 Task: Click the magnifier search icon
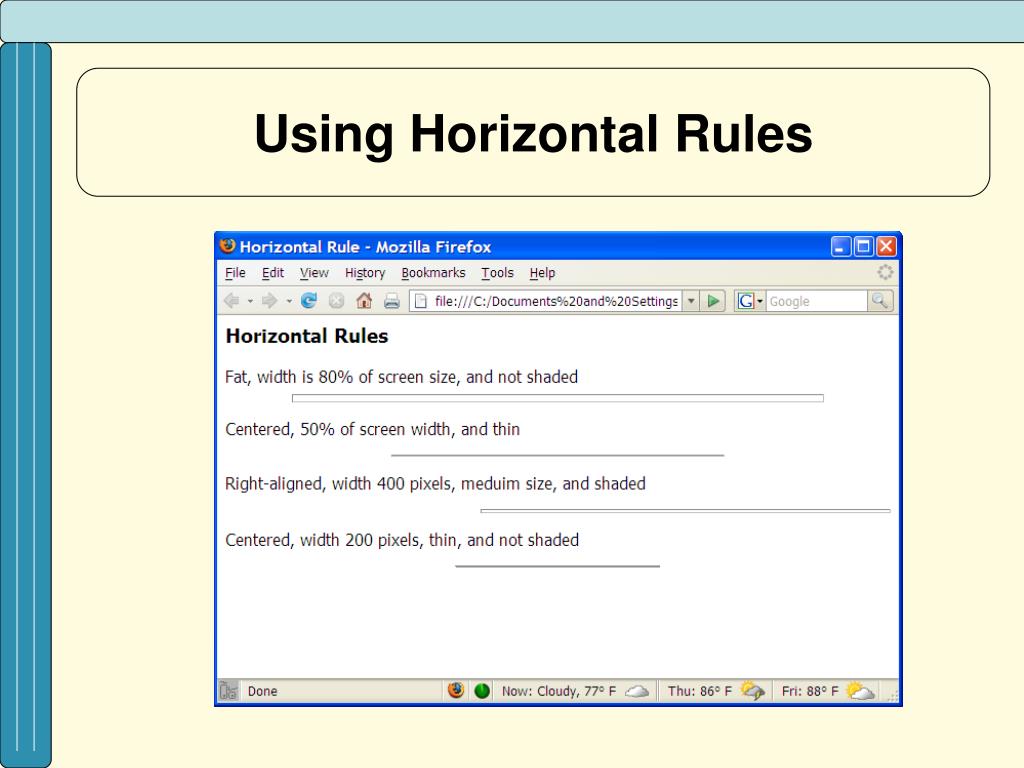click(x=880, y=301)
